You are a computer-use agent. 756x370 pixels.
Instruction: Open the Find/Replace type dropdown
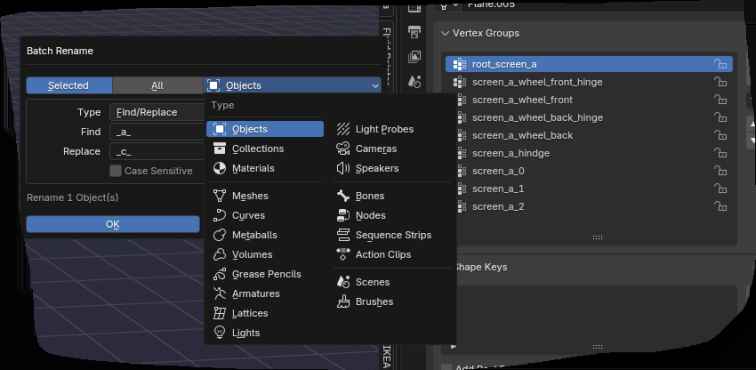coord(157,112)
